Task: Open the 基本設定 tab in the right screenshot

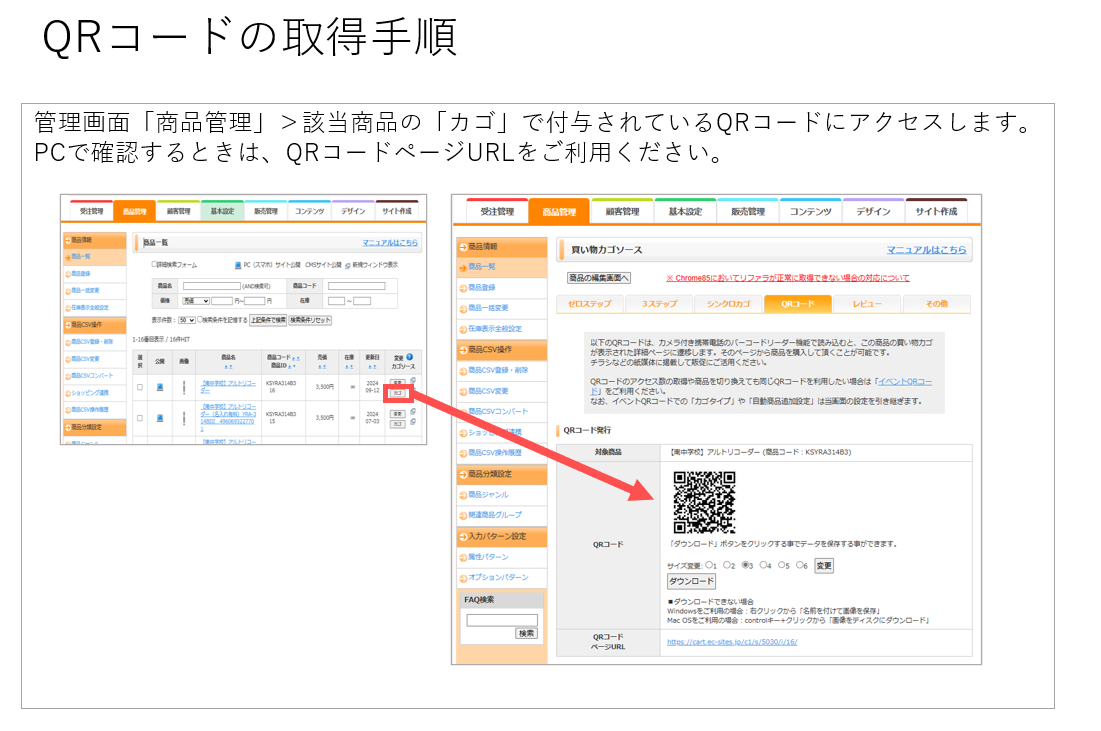Action: tap(685, 211)
